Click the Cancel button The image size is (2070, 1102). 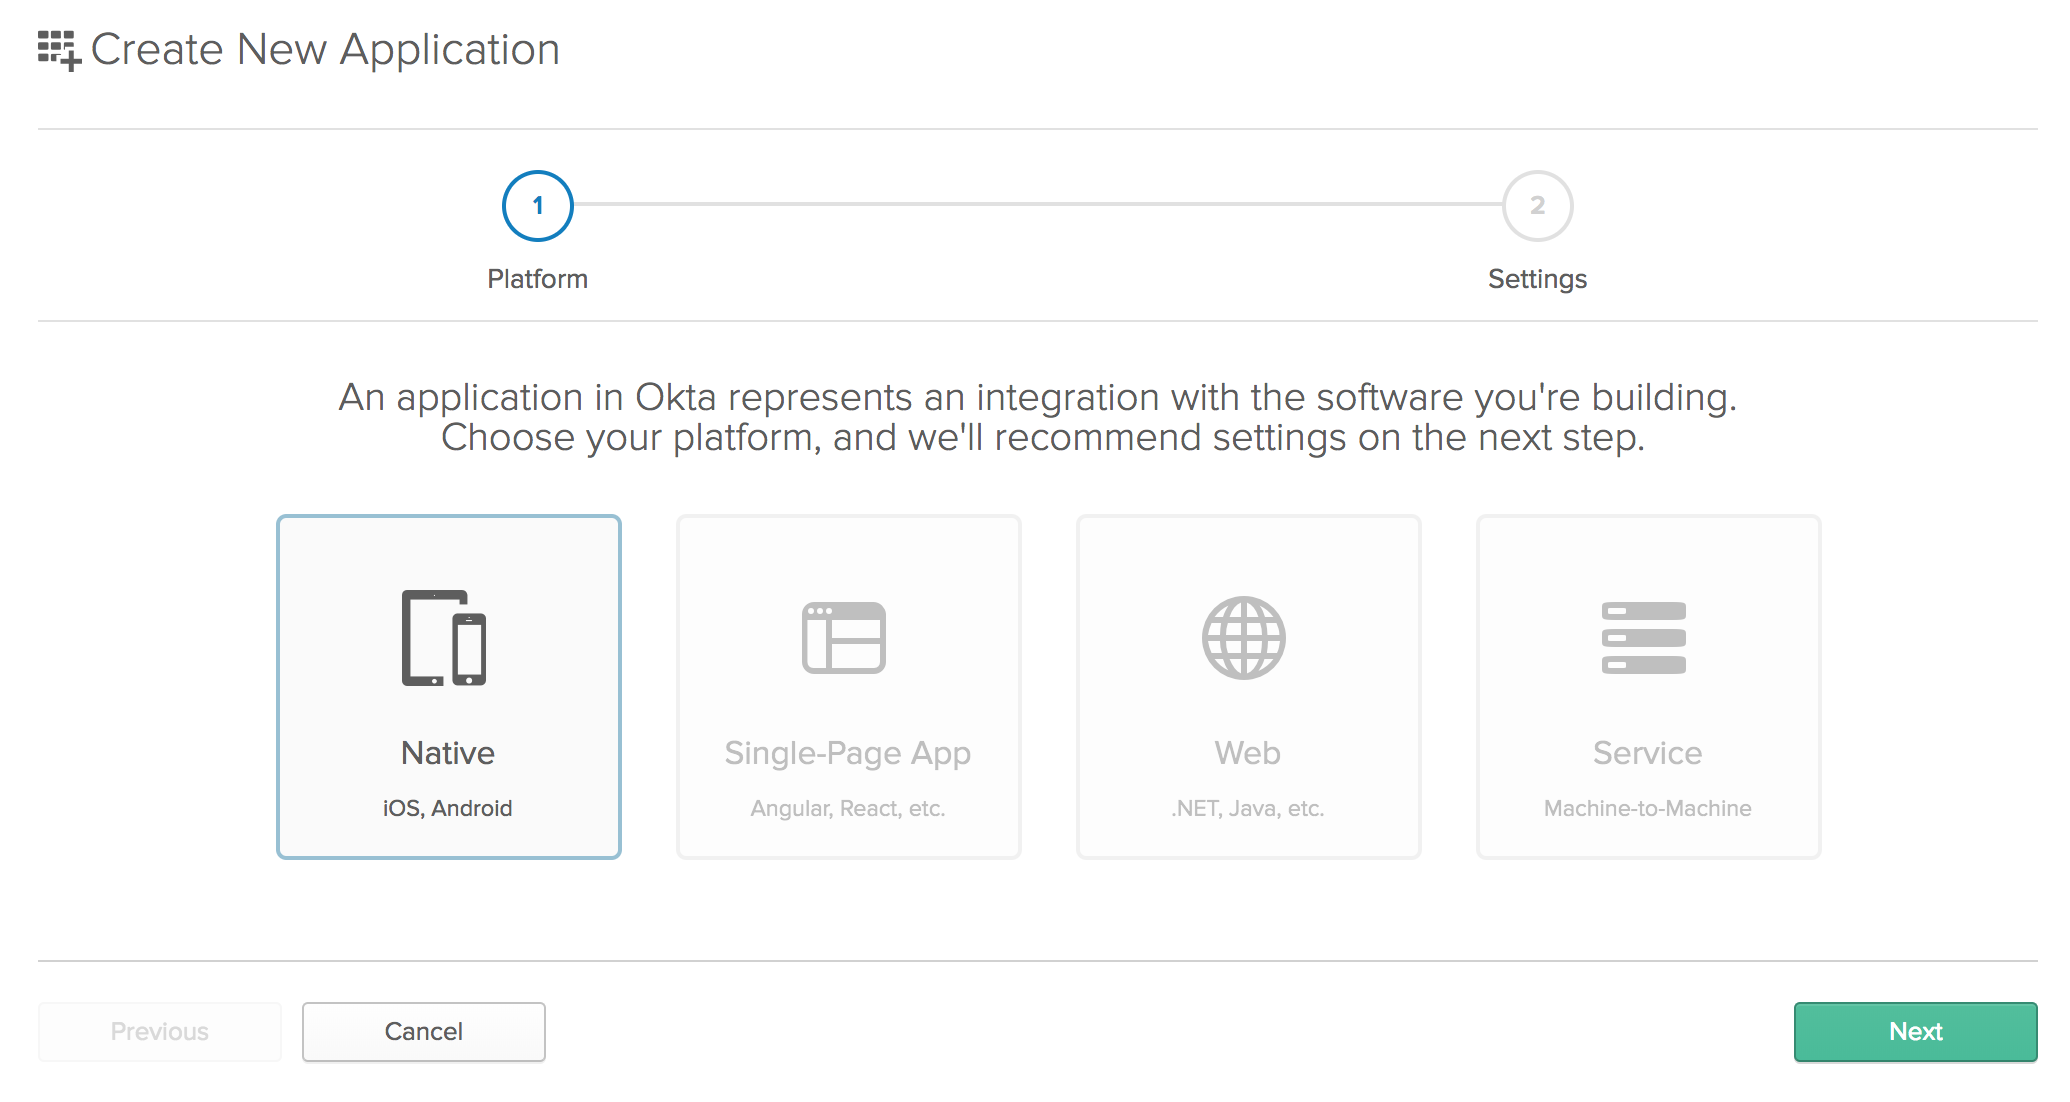[424, 1032]
